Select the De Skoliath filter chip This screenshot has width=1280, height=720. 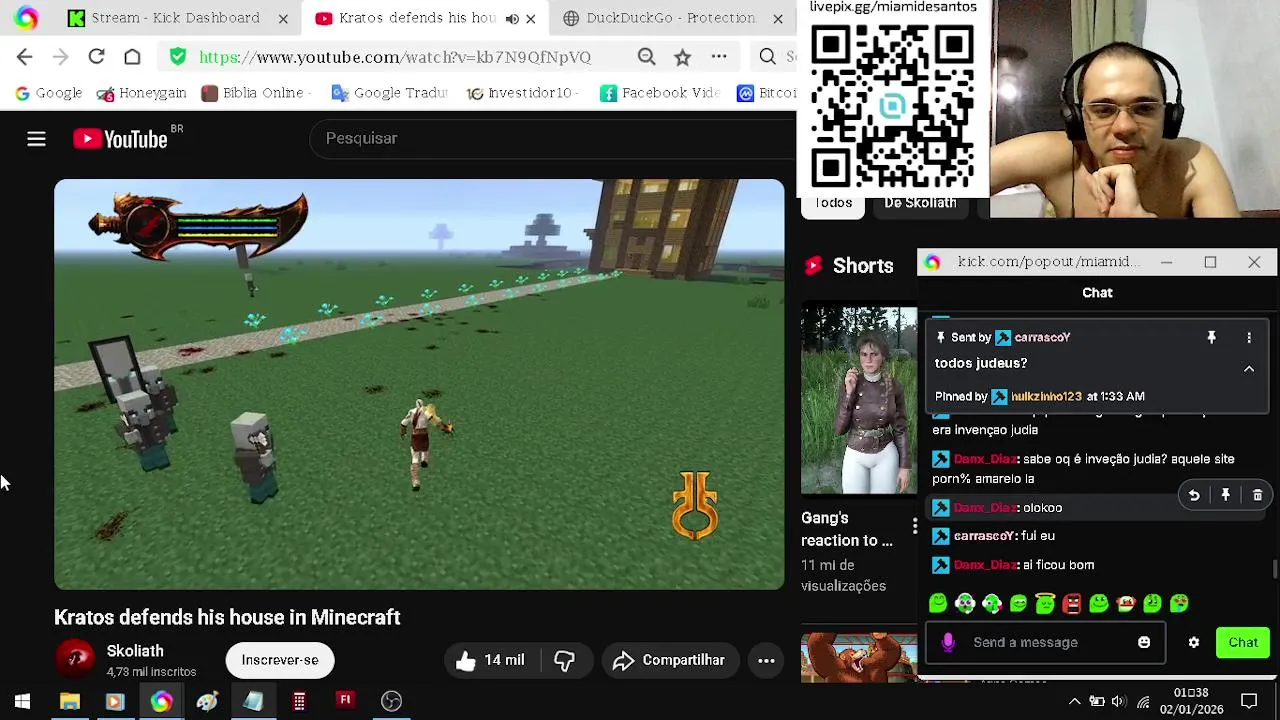(920, 203)
